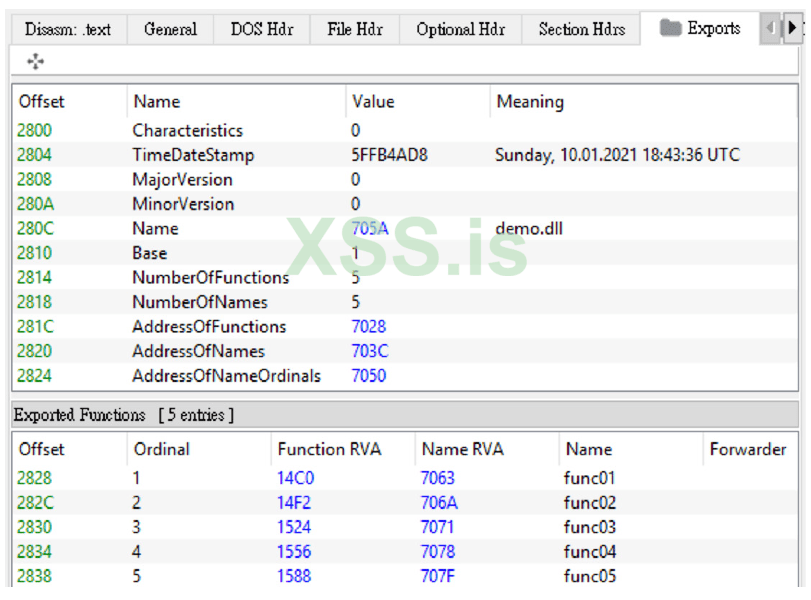Screen dimensions: 811x600
Task: Select offset 2800 cell
Action: coord(34,130)
